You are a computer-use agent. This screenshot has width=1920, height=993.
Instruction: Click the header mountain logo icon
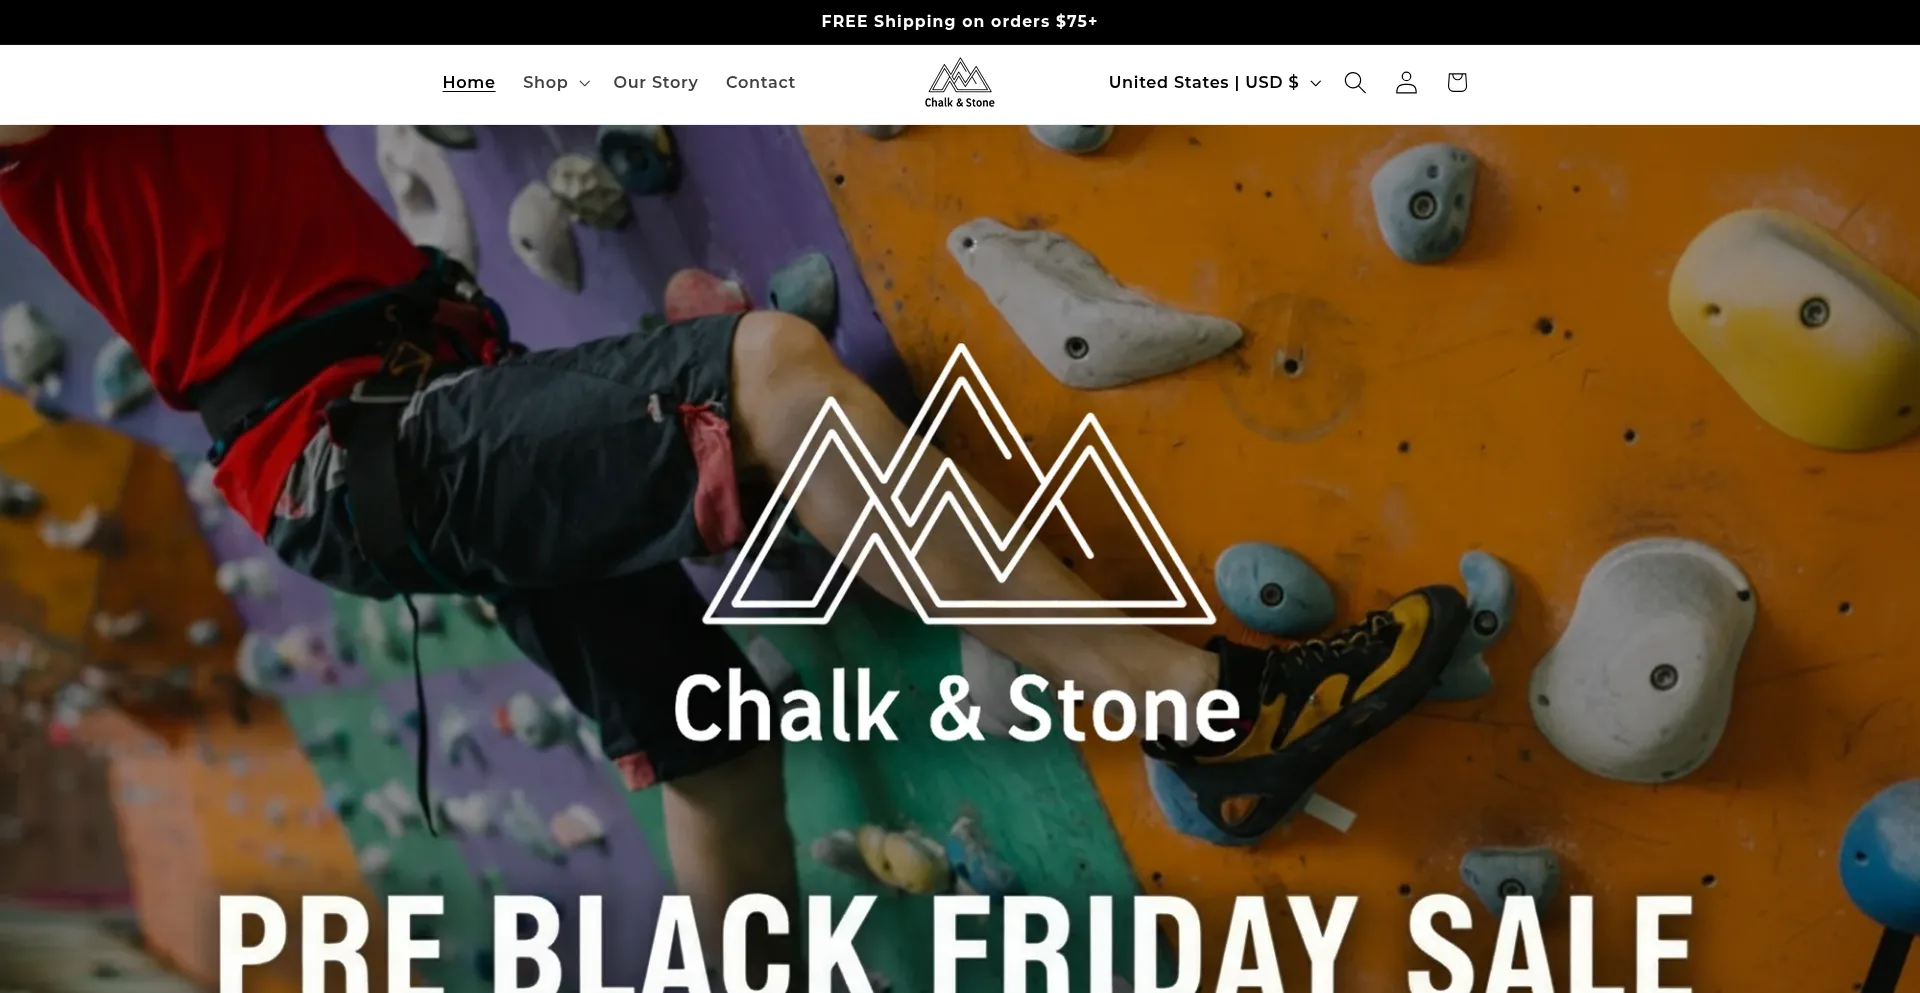coord(960,75)
